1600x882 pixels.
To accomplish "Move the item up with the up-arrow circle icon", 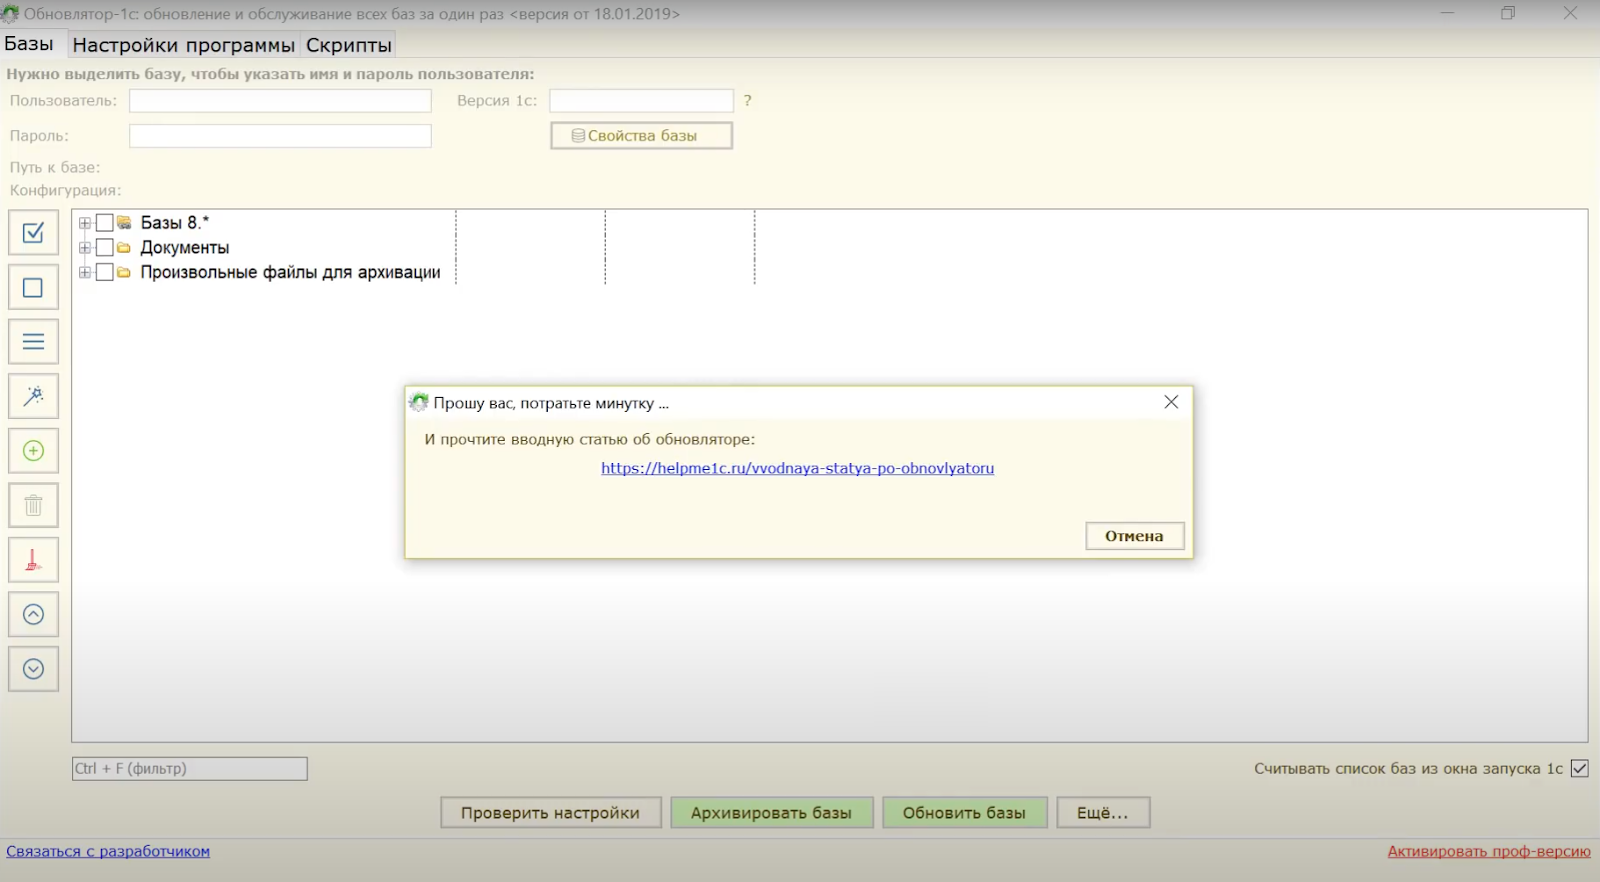I will (x=33, y=614).
